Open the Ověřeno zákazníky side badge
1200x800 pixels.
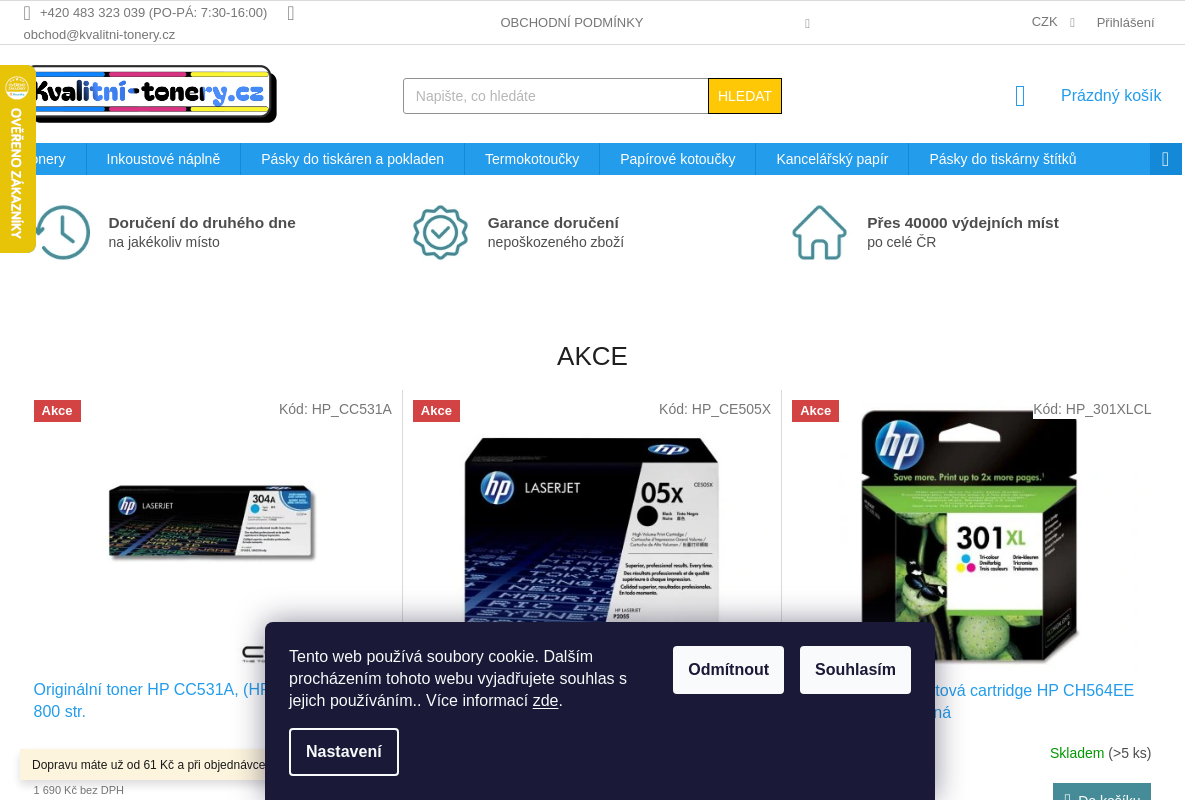(16, 160)
